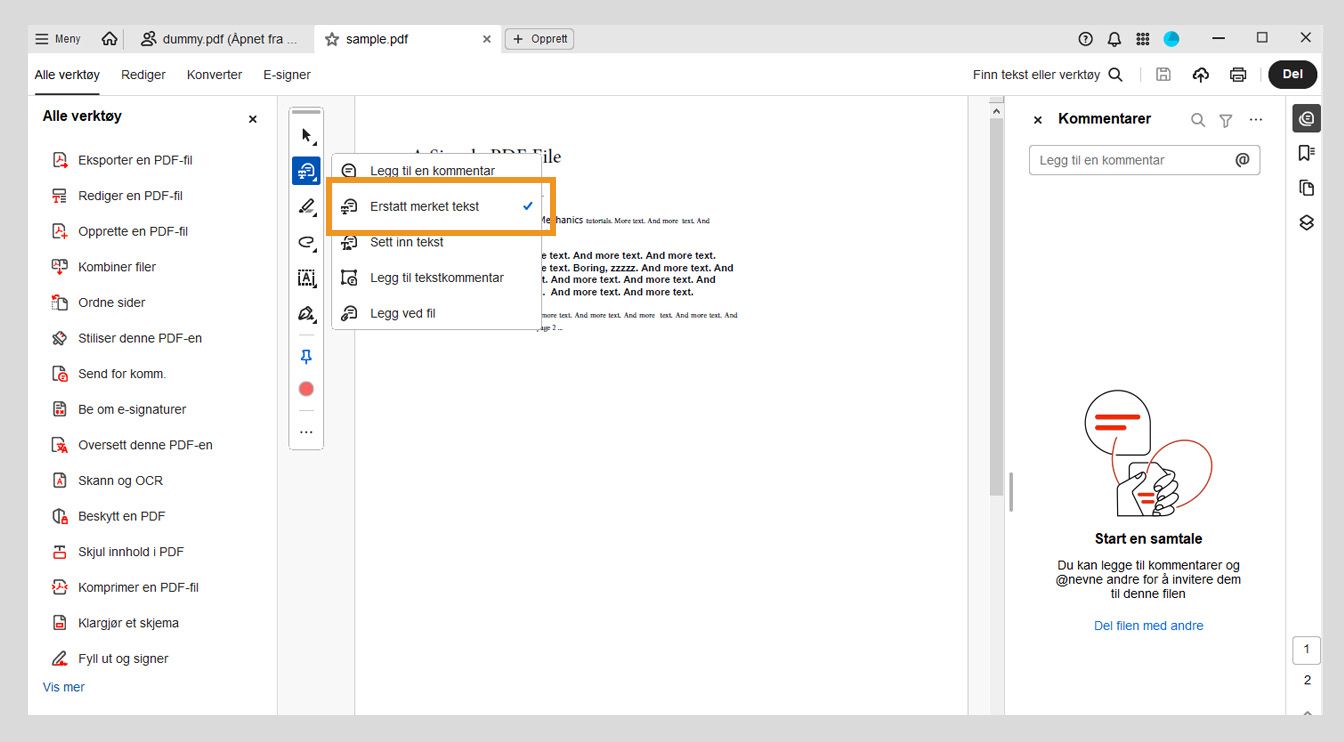Open the Meny hamburger menu
Viewport: 1344px width, 742px height.
pyautogui.click(x=58, y=39)
